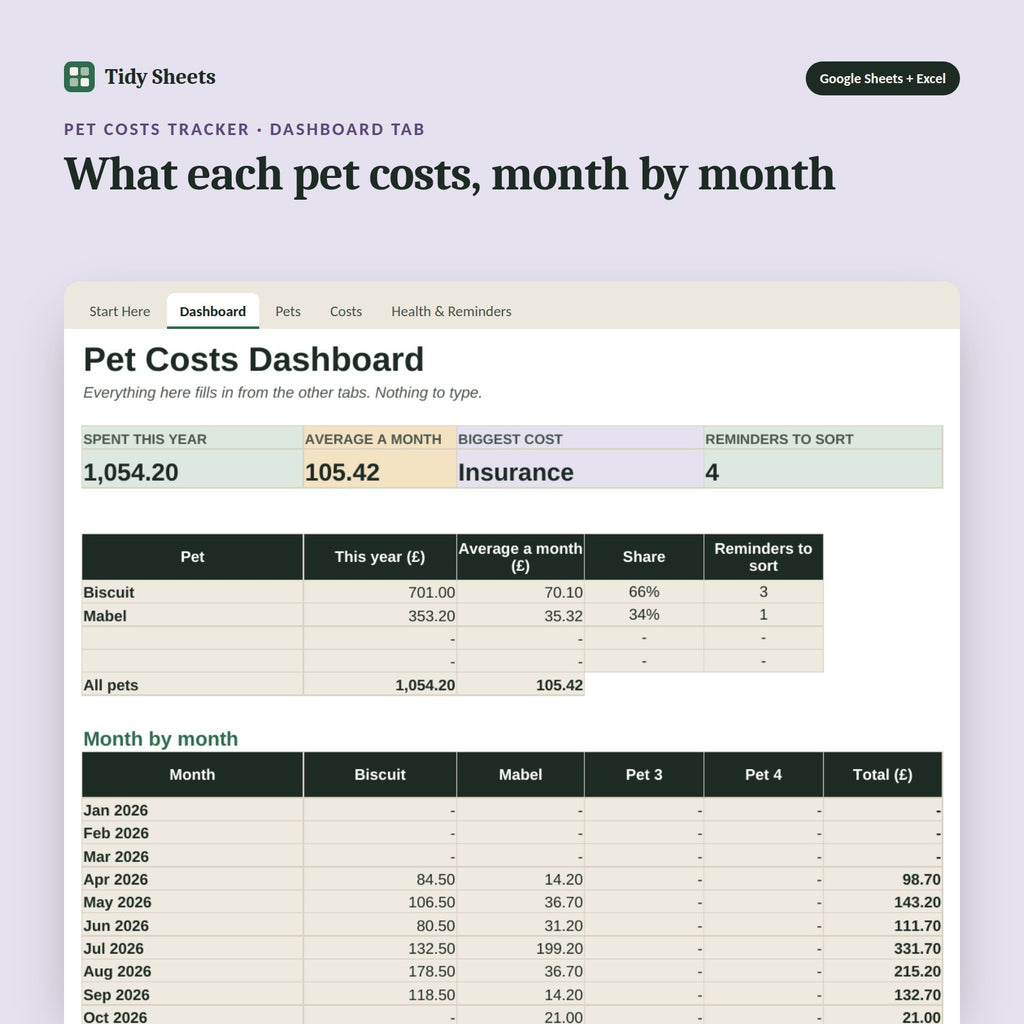Select the Jun 2026 row label
The image size is (1024, 1024).
(192, 925)
